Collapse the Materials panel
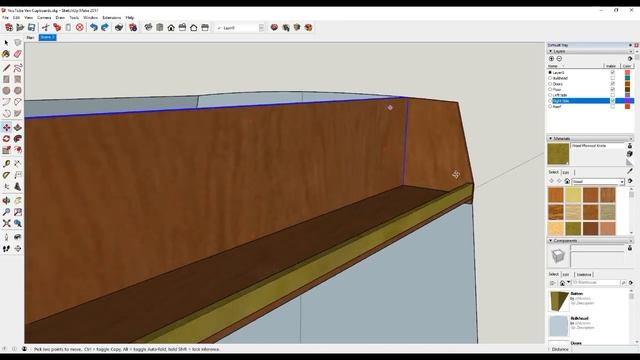640x360 pixels. pyautogui.click(x=551, y=138)
